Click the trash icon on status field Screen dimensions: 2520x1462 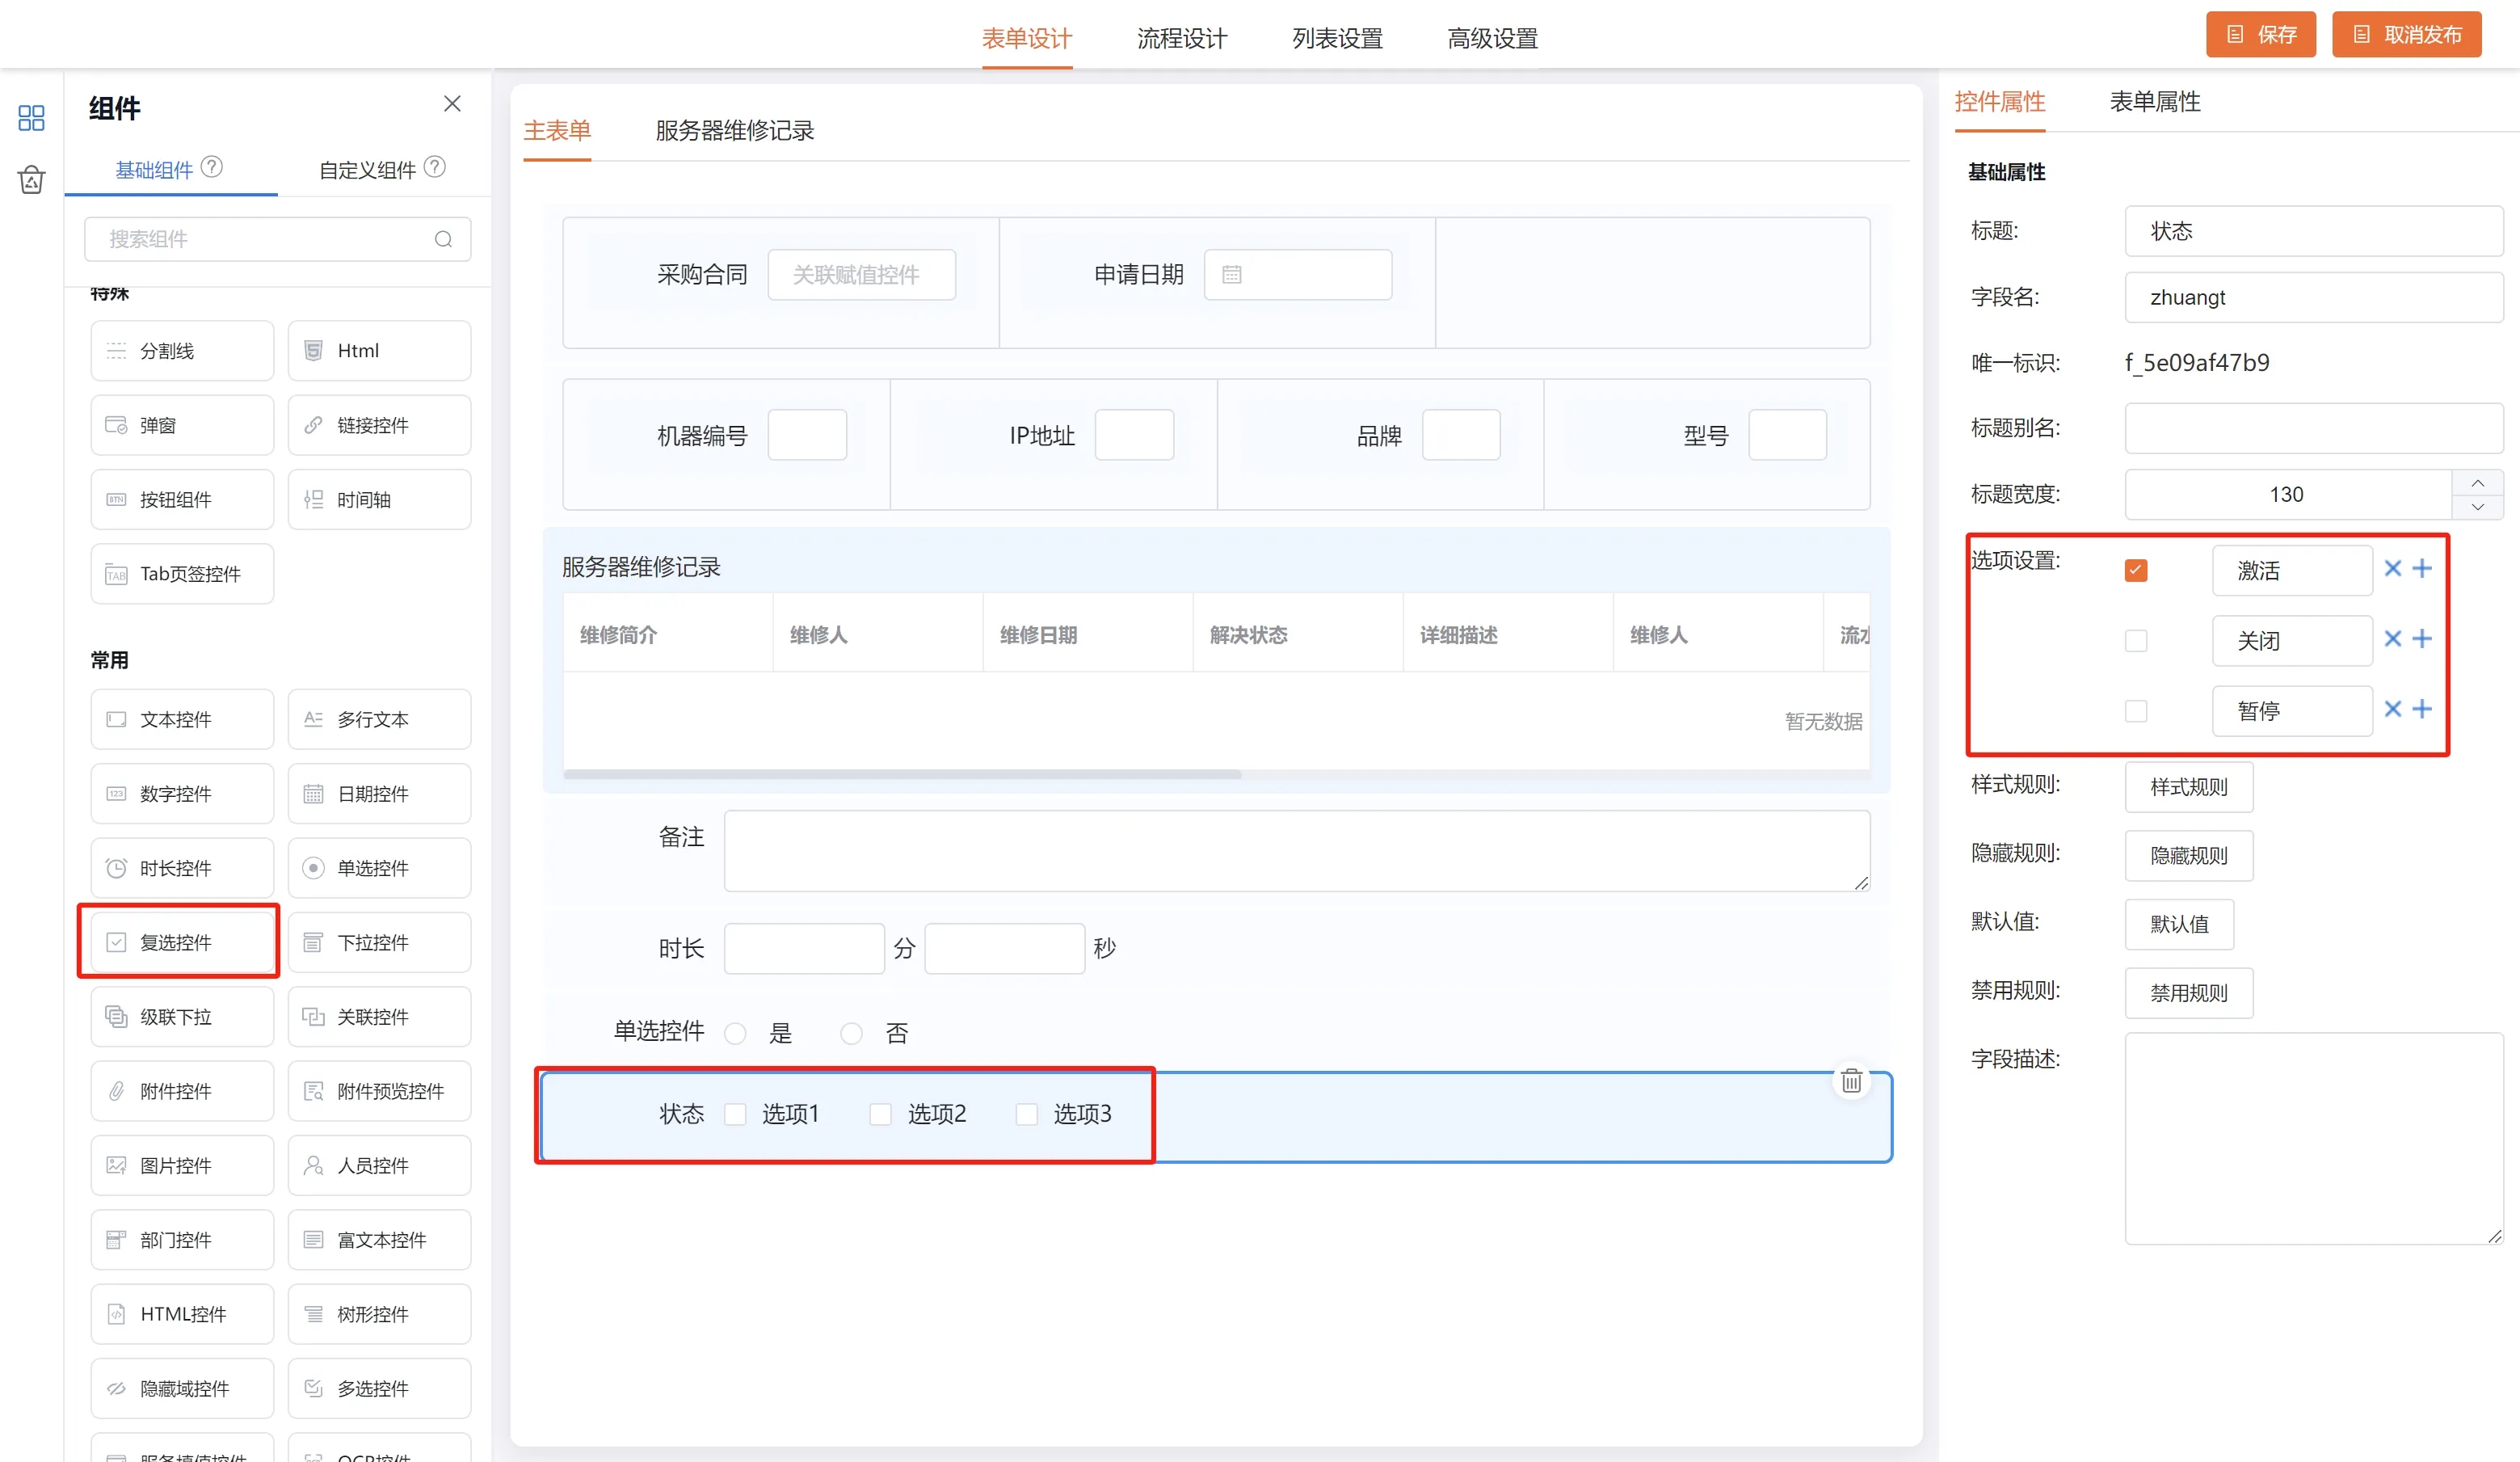pos(1851,1081)
